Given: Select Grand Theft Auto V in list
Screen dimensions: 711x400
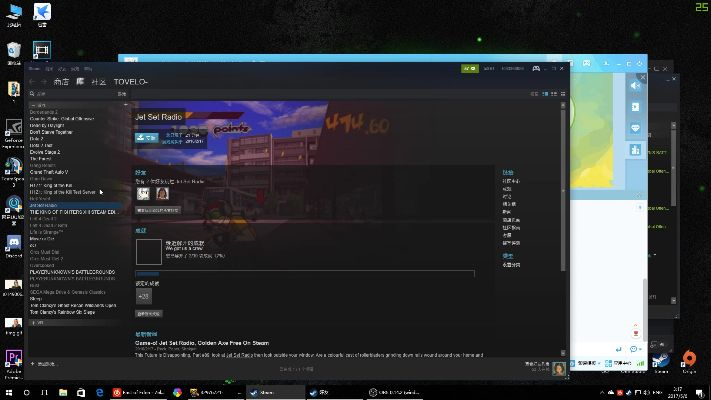Looking at the screenshot, I should tap(49, 172).
